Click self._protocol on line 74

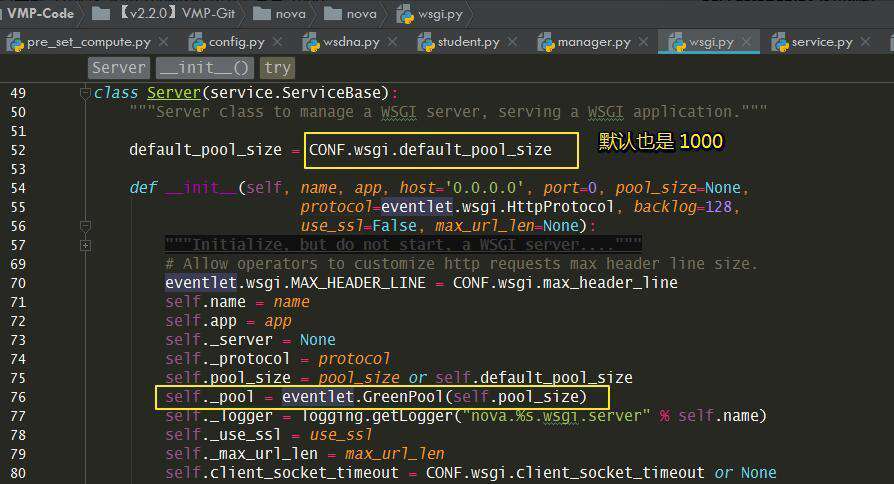tap(227, 359)
